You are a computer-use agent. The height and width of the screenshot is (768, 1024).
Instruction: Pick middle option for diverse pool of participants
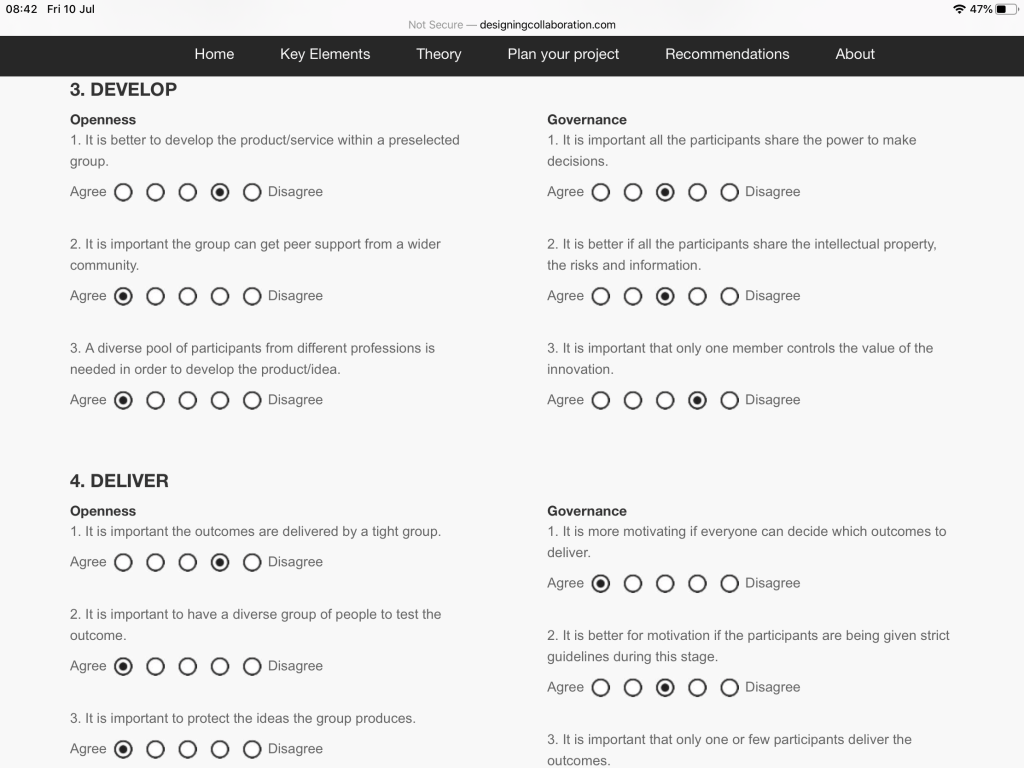[x=188, y=400]
